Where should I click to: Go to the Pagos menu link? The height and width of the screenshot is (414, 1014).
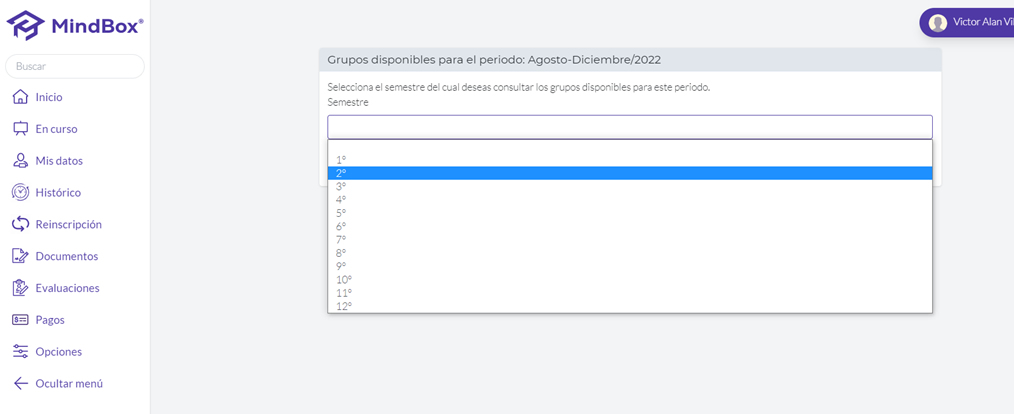[50, 320]
